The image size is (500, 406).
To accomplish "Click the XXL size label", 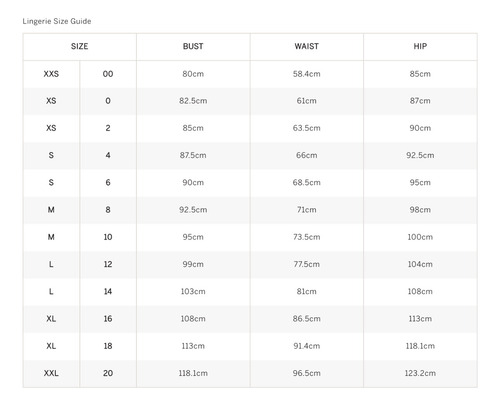I will coord(51,373).
